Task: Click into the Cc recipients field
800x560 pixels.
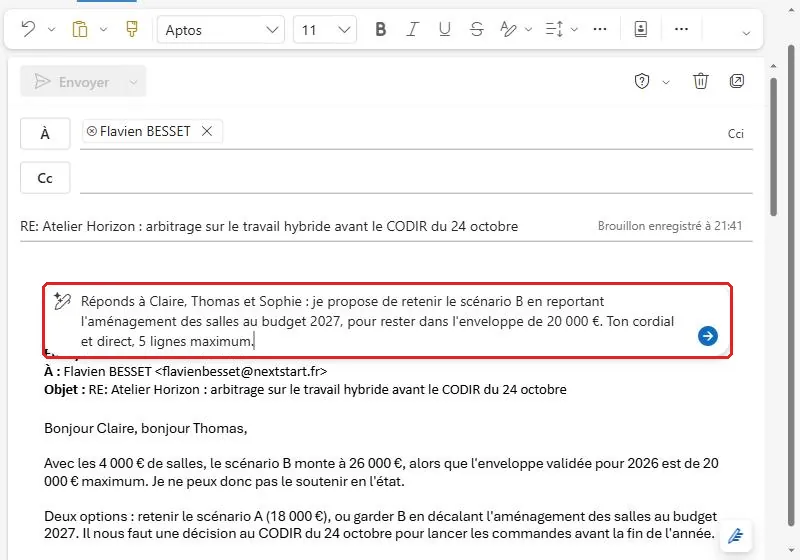Action: 416,178
